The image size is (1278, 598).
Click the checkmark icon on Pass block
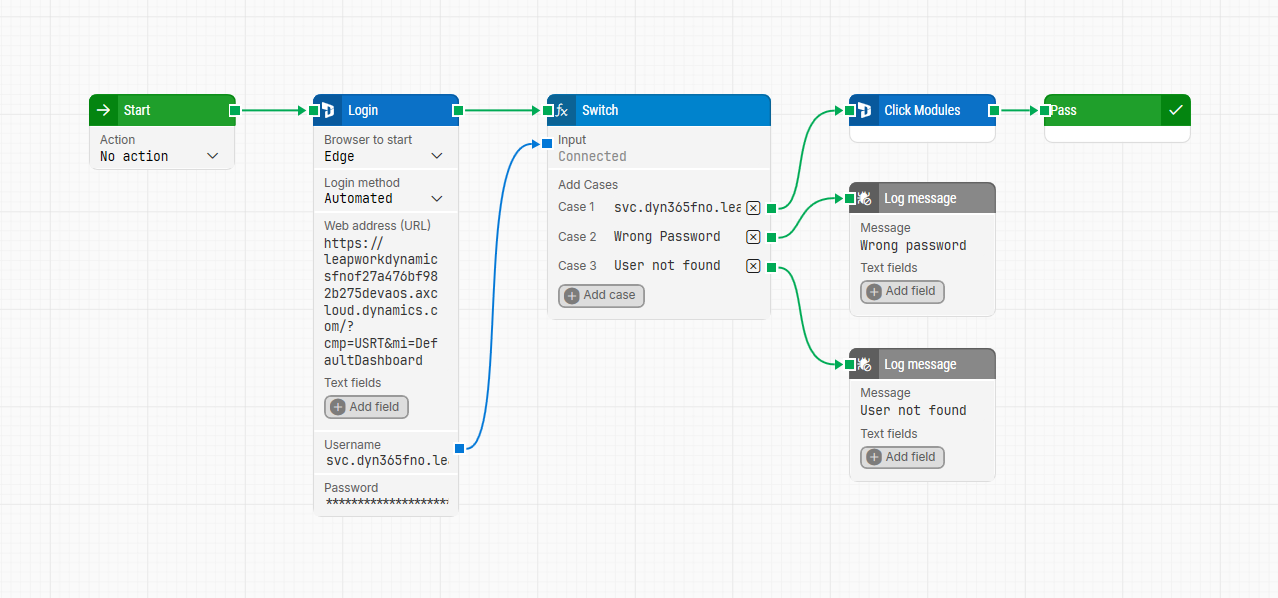click(x=1175, y=110)
